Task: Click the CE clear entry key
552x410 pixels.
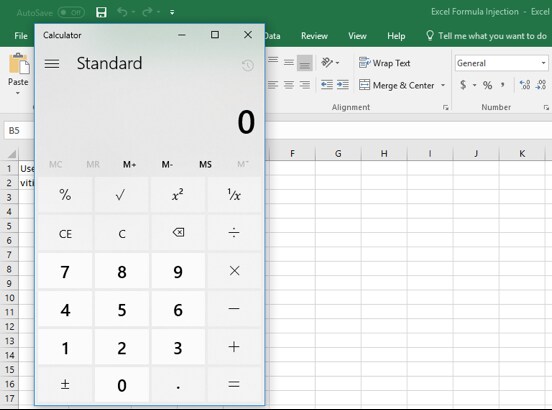Action: tap(65, 233)
